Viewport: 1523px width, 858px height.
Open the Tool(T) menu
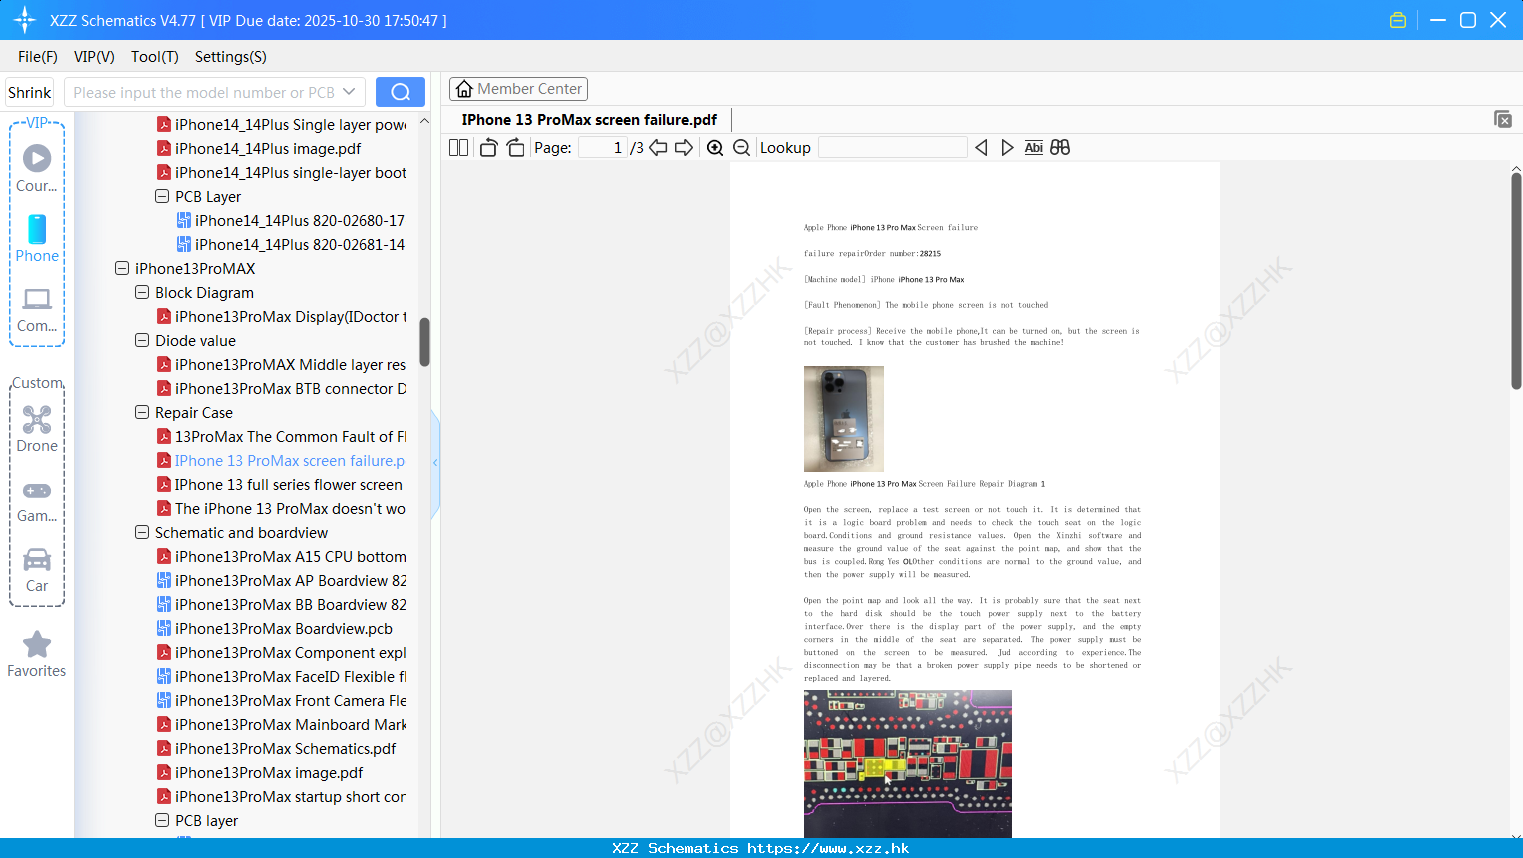click(x=155, y=57)
